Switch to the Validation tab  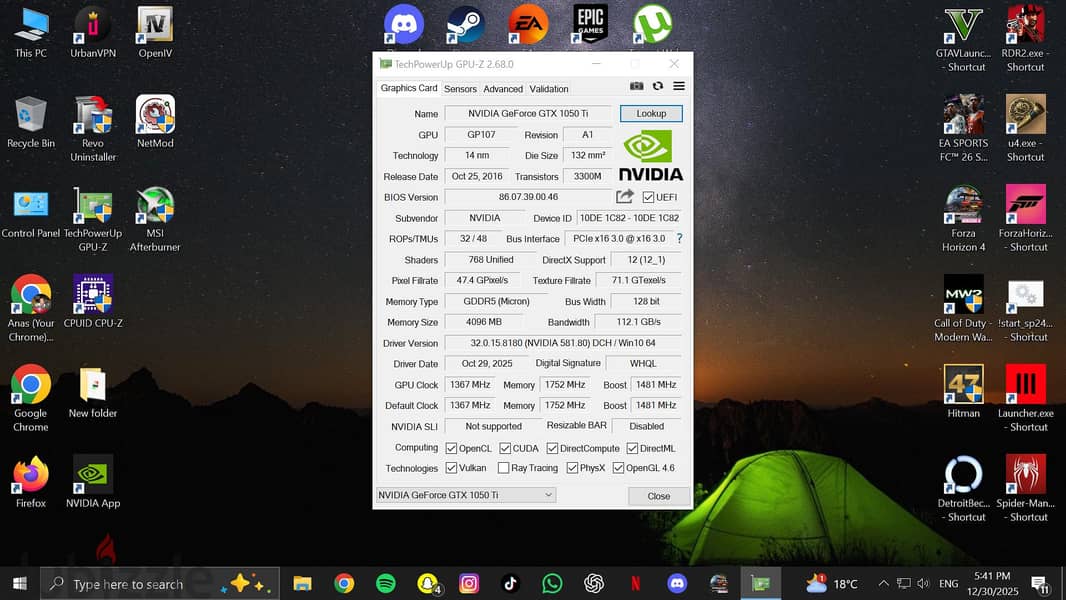click(x=549, y=89)
